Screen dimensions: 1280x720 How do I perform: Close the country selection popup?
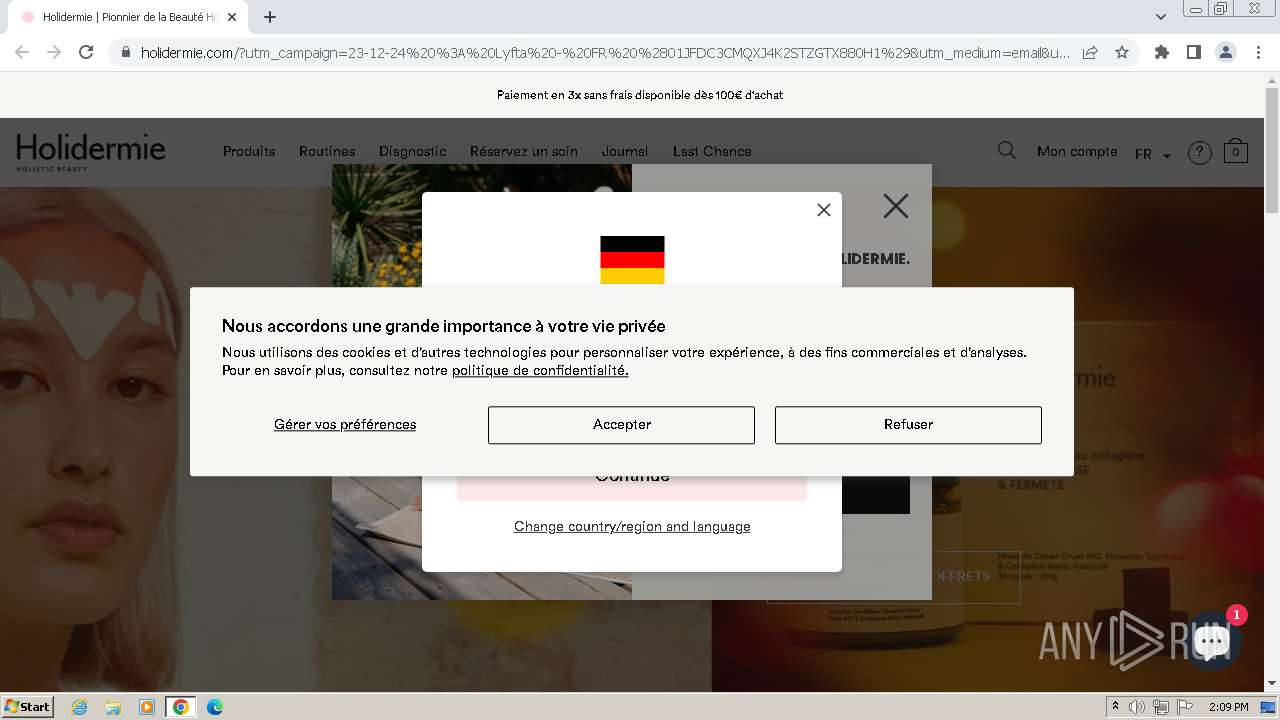pyautogui.click(x=824, y=210)
